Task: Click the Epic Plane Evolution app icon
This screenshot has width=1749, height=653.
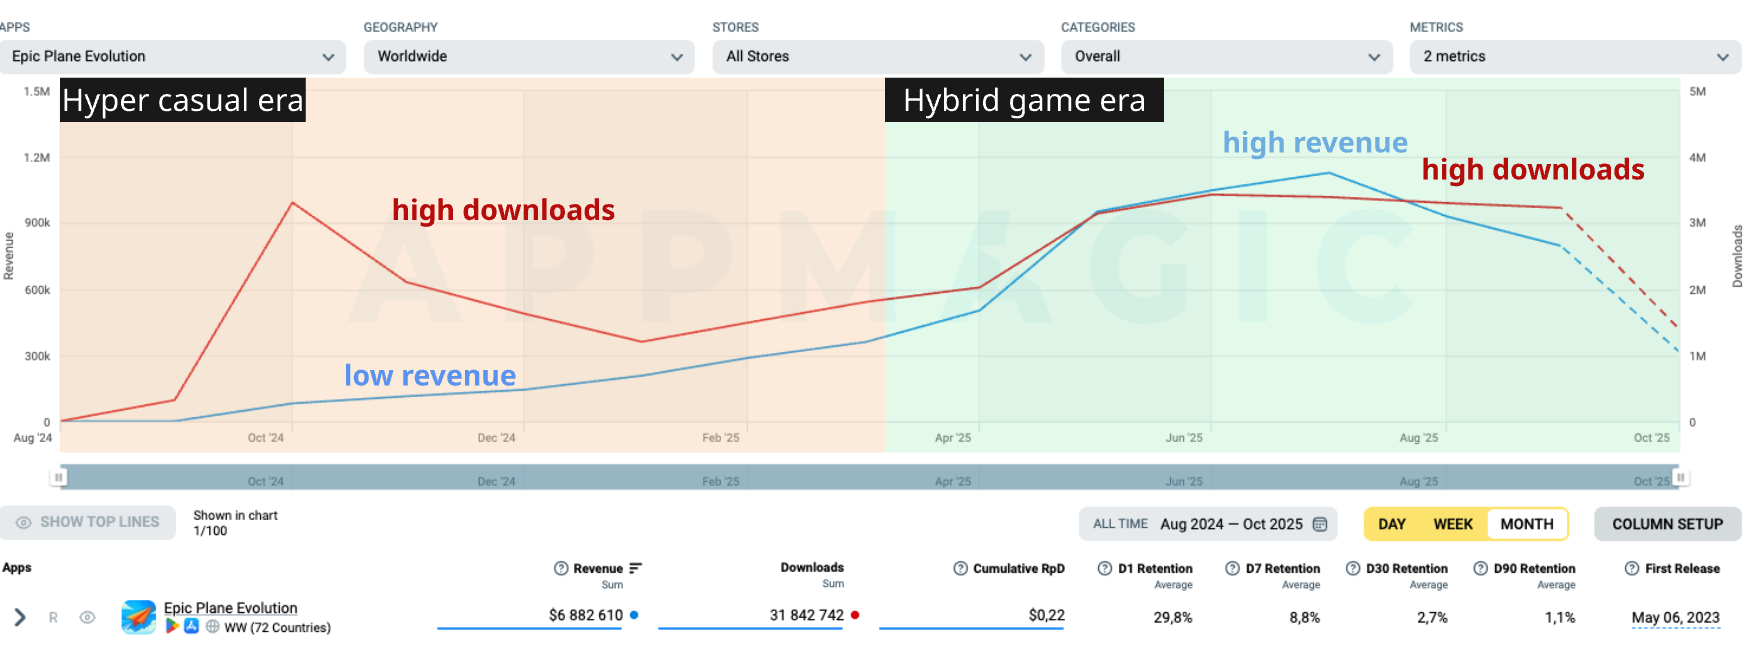Action: point(139,617)
